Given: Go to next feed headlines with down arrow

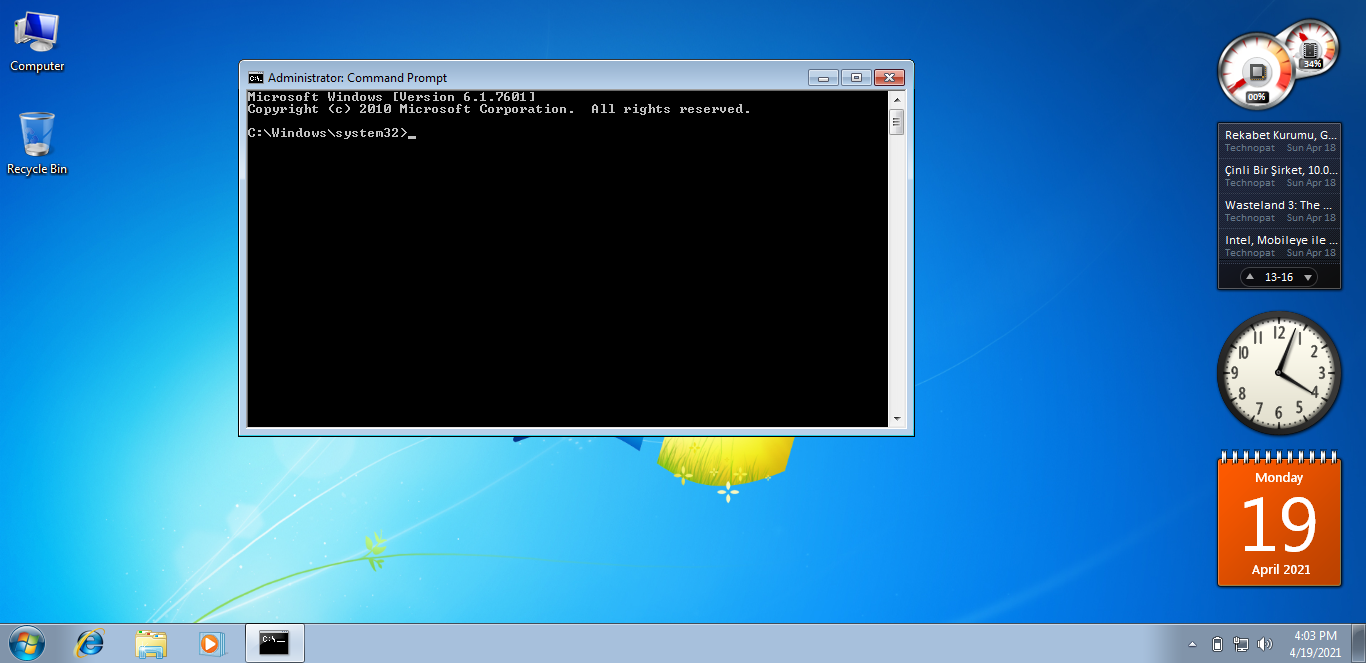Looking at the screenshot, I should (1308, 277).
